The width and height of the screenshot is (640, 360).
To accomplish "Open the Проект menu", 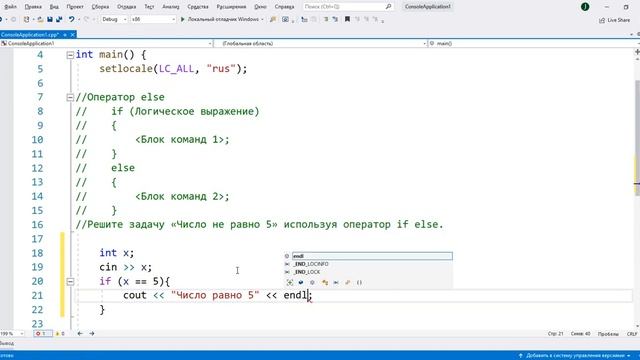I will click(75, 7).
